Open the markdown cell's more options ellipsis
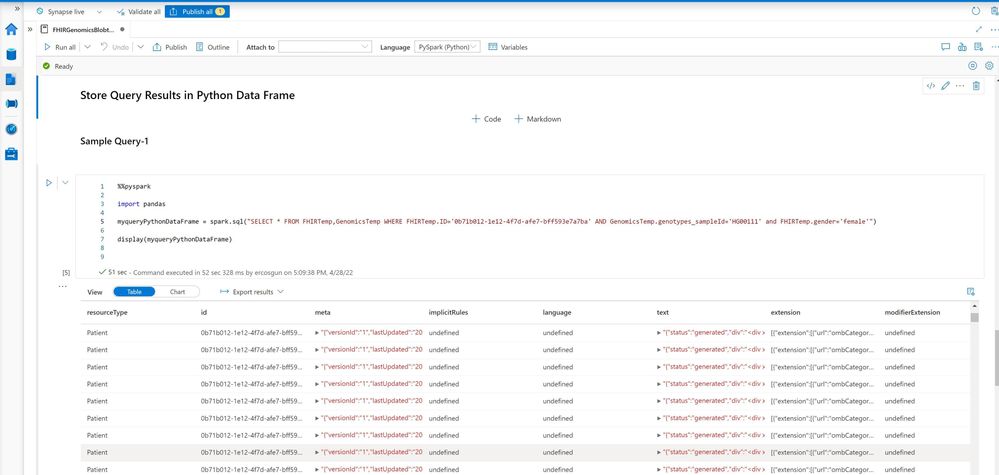The width and height of the screenshot is (999, 475). tap(960, 86)
